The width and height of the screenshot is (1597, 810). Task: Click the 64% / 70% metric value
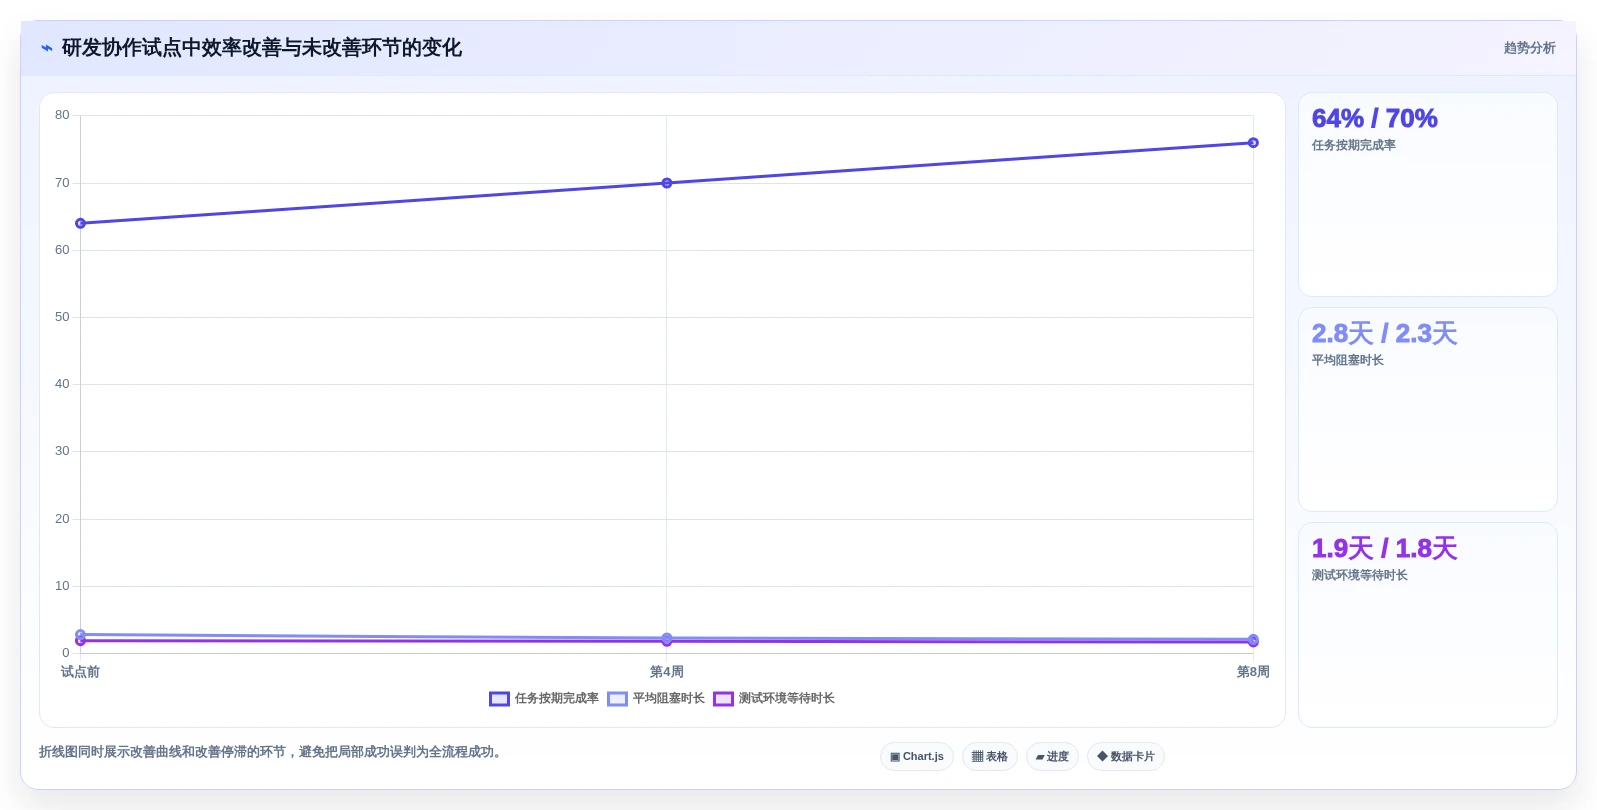1374,119
